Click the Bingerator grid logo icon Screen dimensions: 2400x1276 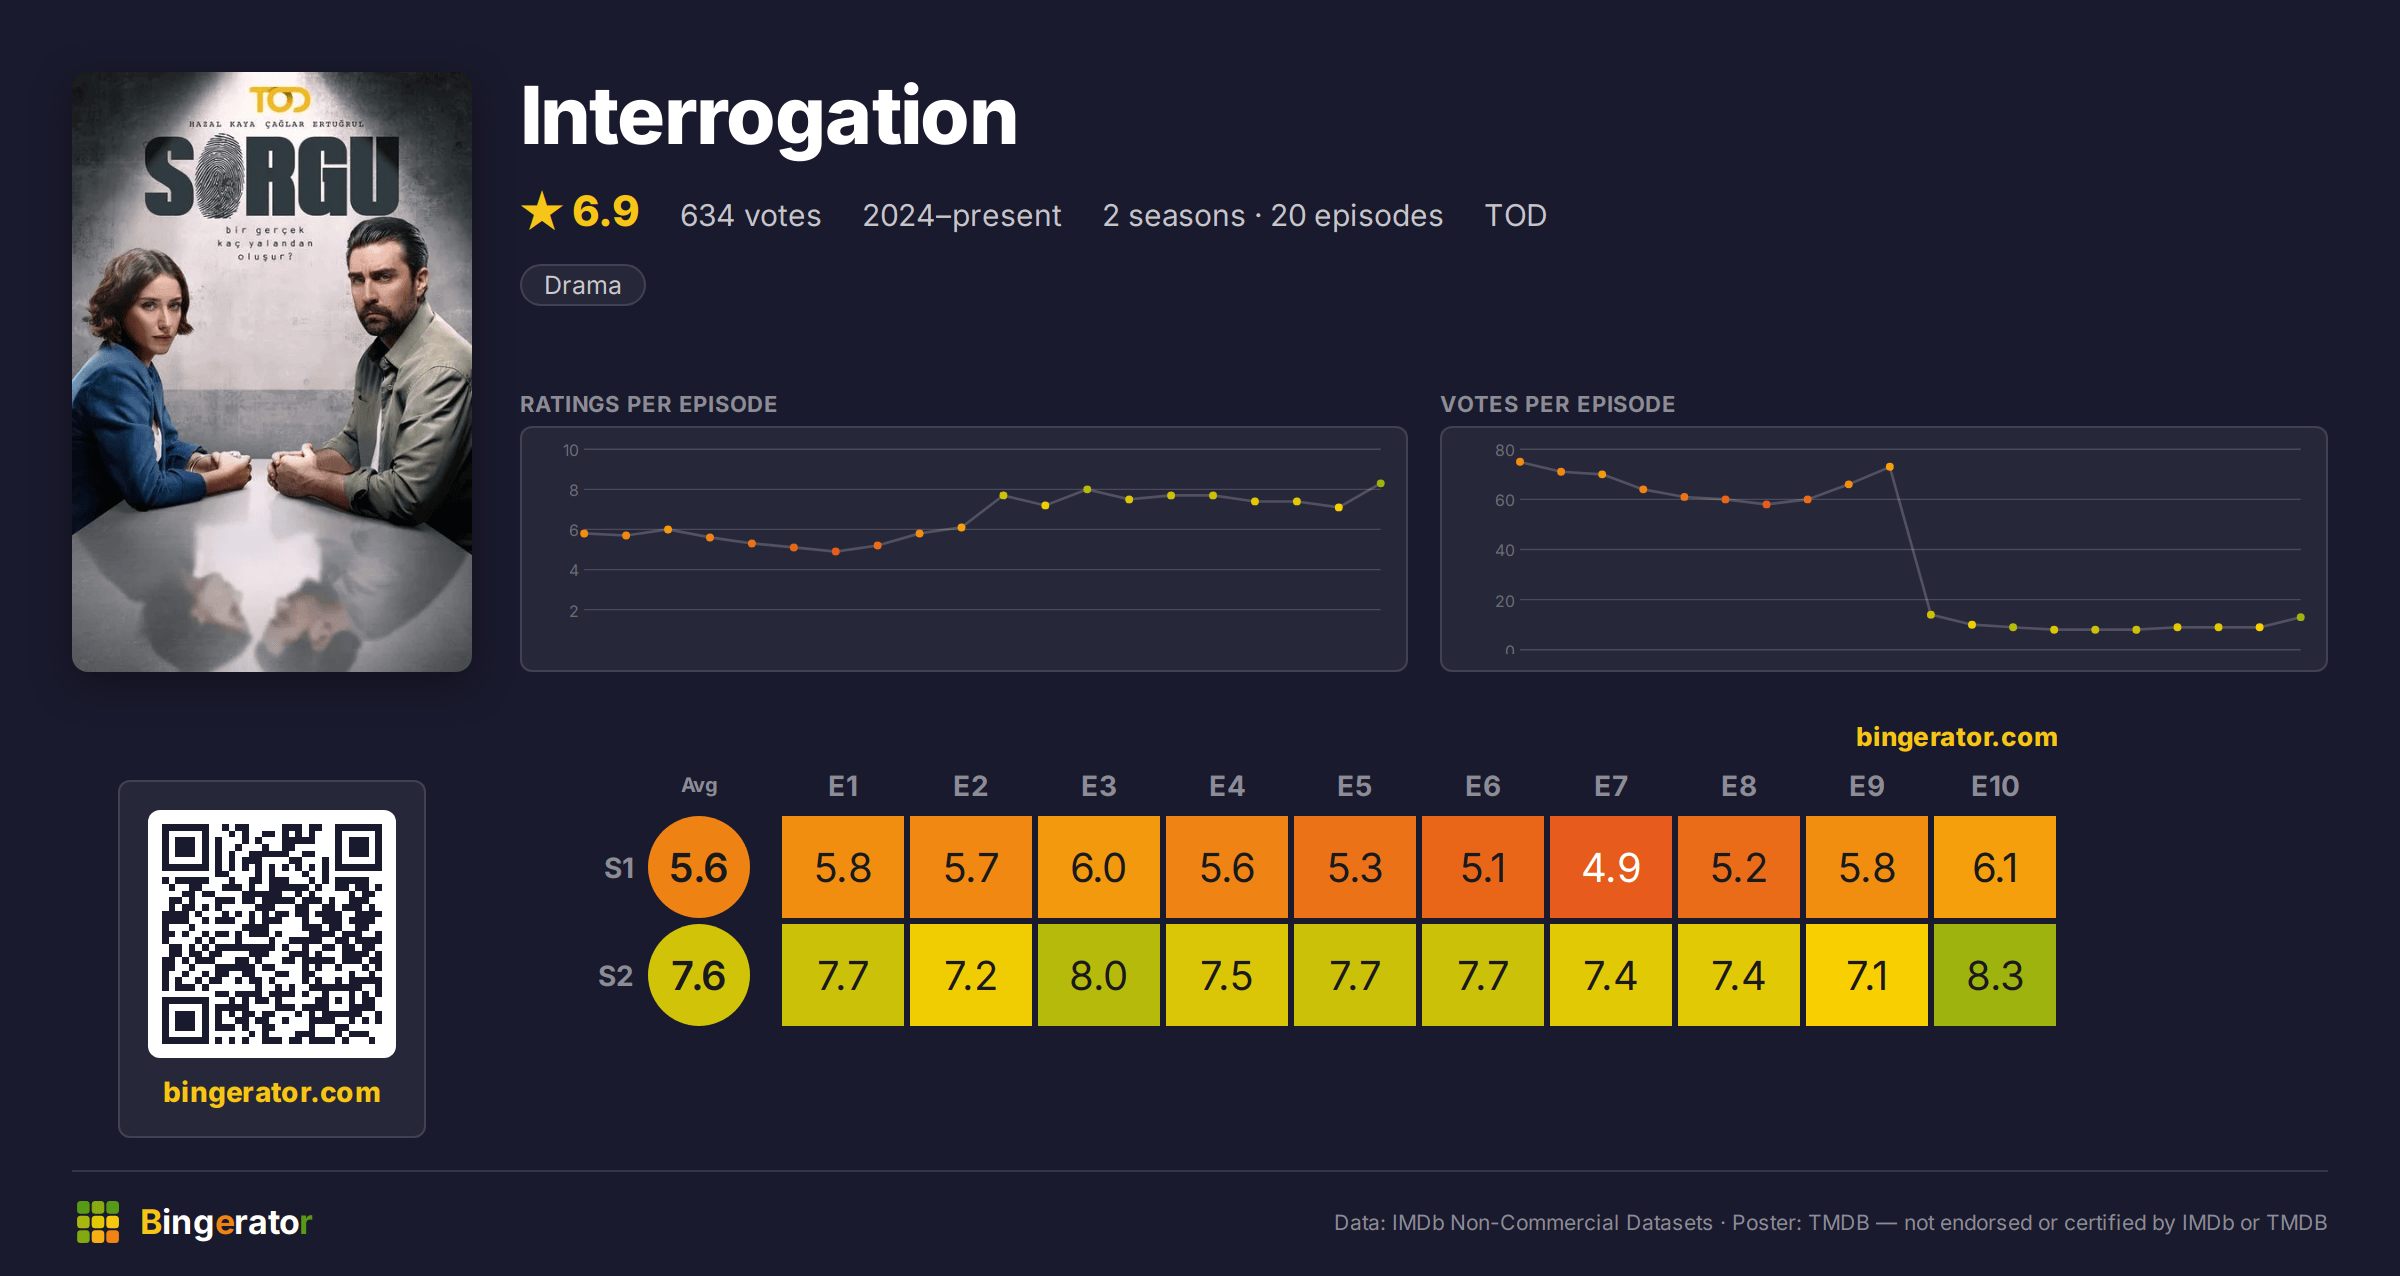coord(98,1222)
